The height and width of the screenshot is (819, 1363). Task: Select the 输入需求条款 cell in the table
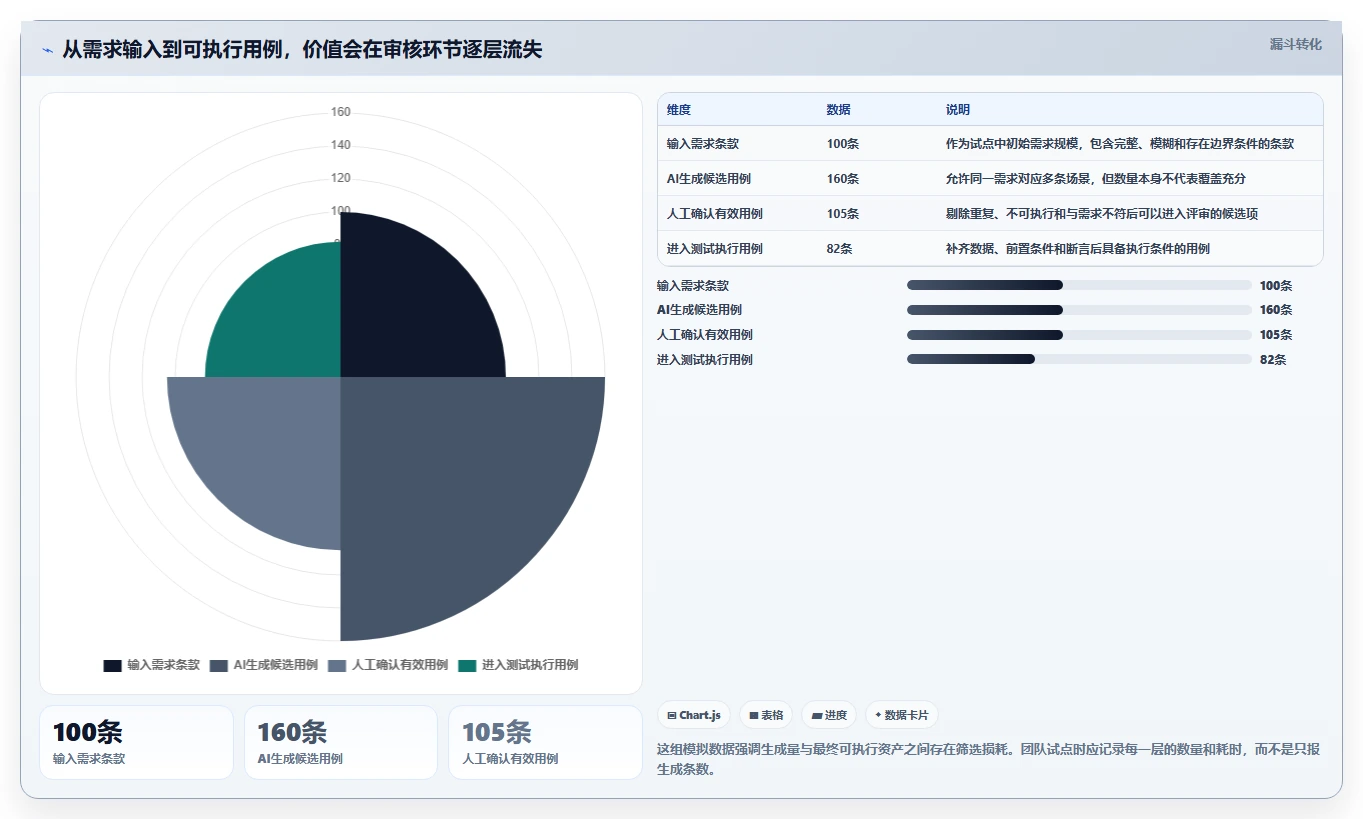(703, 143)
